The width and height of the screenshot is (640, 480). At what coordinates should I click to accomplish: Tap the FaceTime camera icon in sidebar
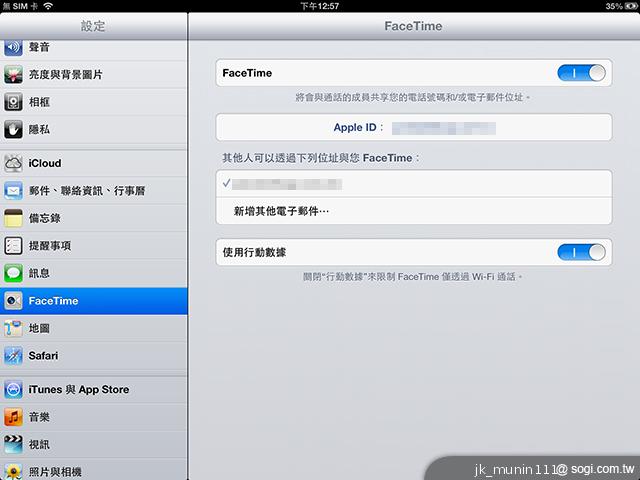13,301
